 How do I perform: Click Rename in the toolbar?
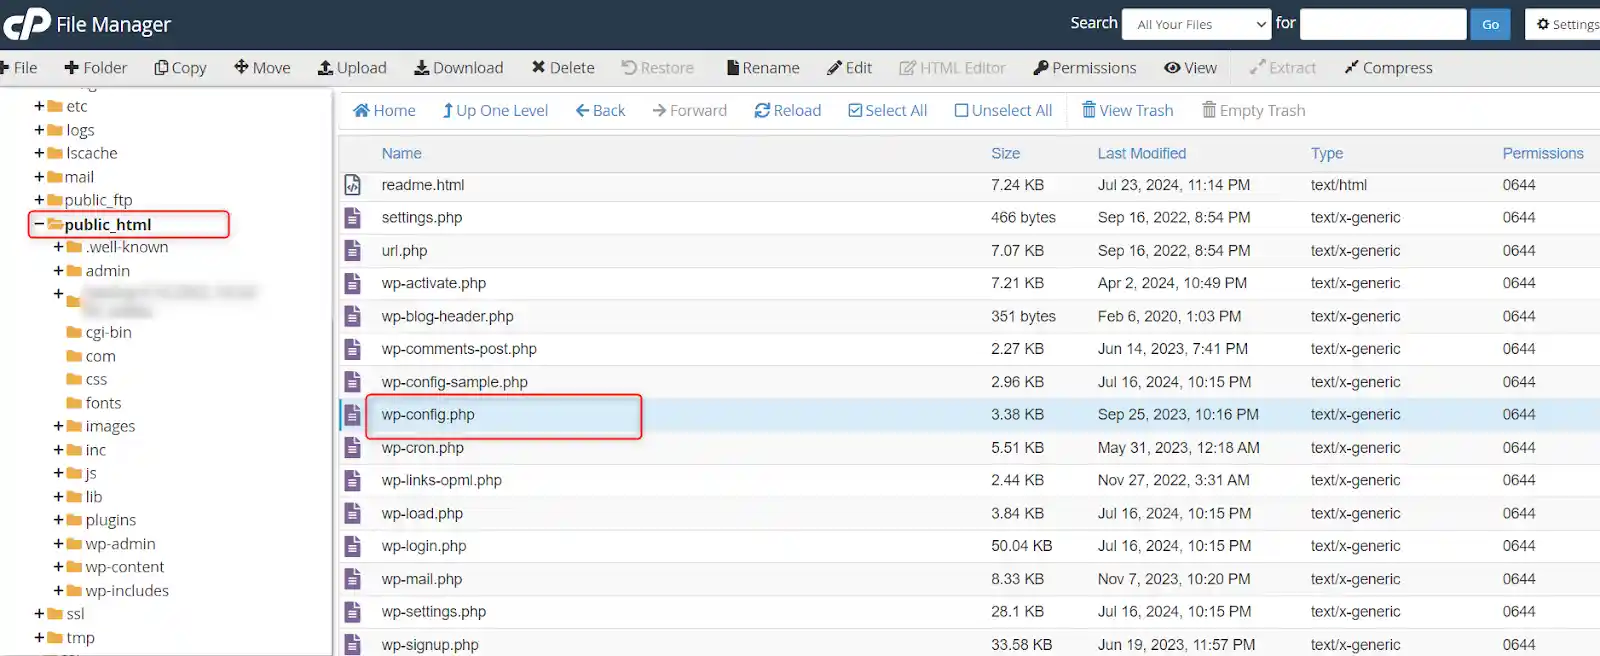[x=763, y=68]
